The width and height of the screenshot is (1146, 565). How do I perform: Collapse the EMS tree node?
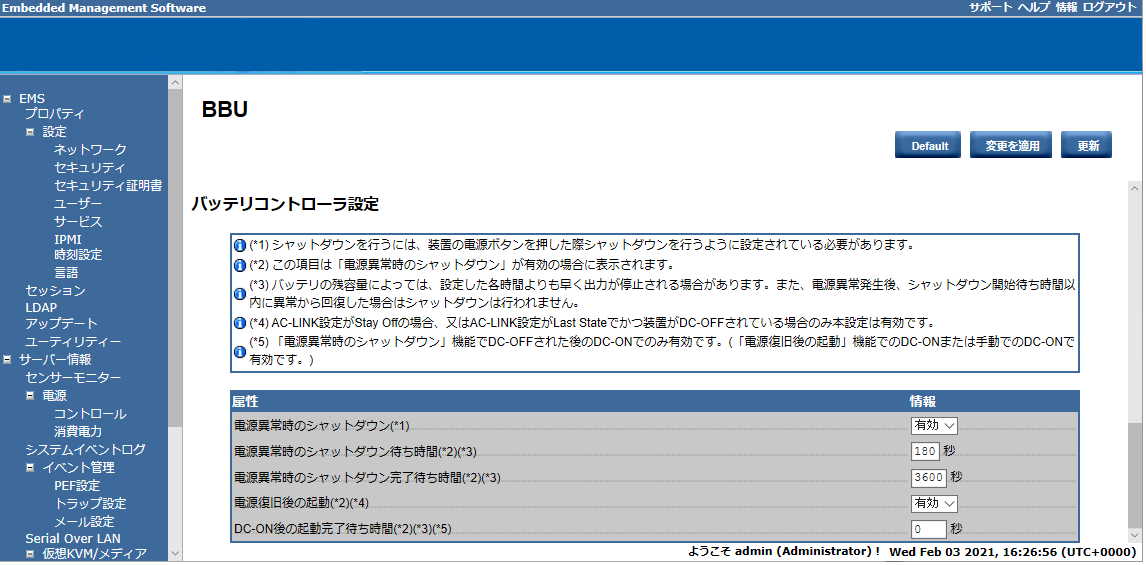pyautogui.click(x=9, y=99)
